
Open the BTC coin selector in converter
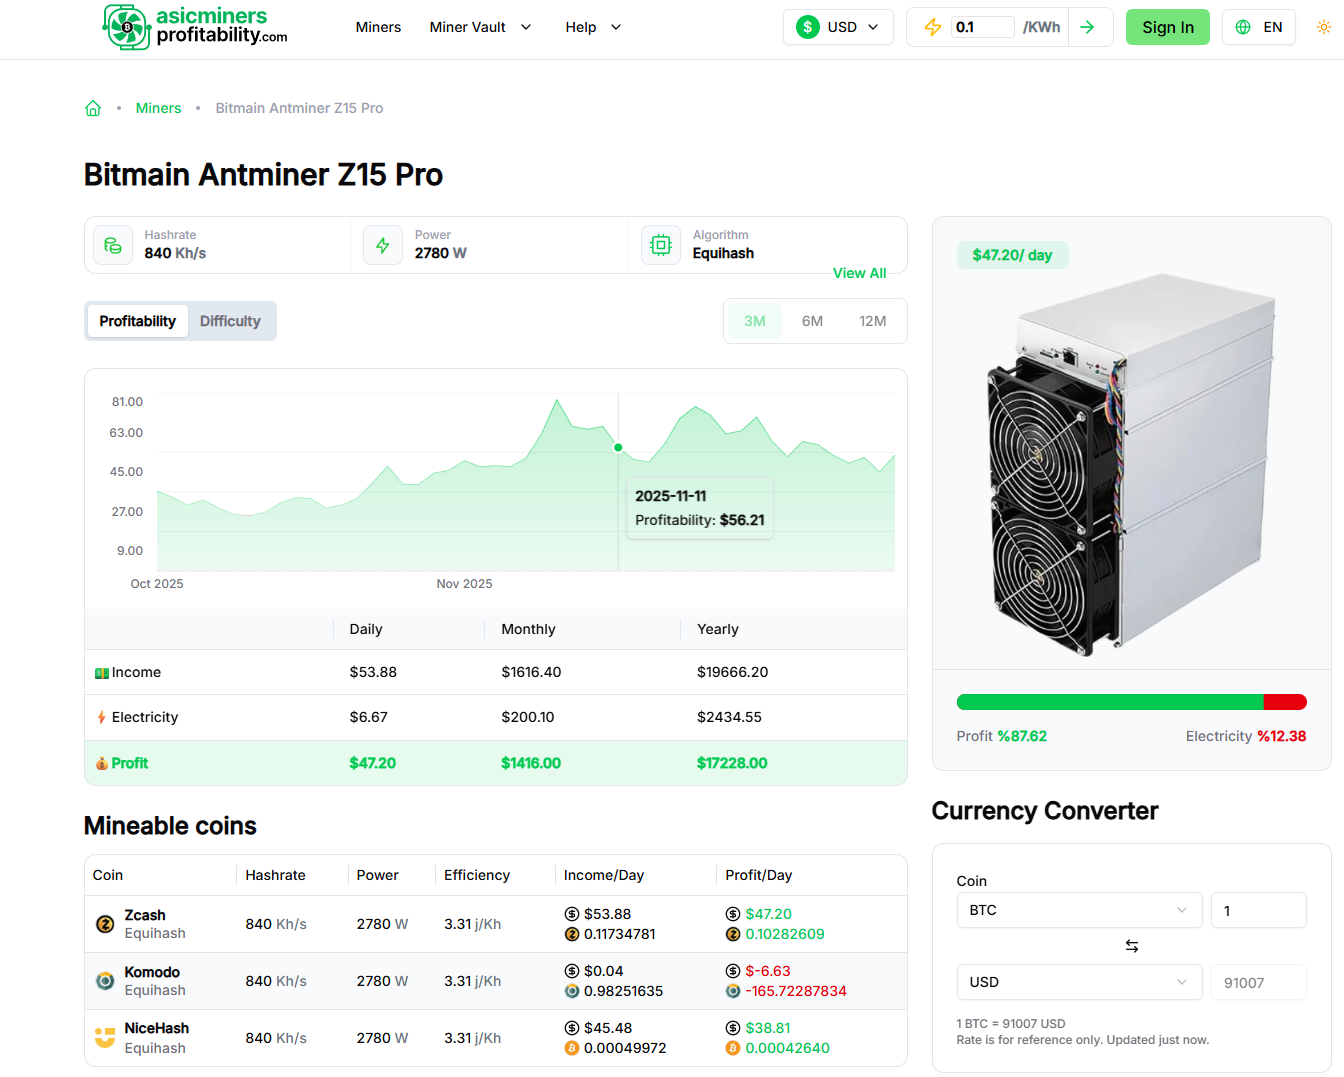click(1078, 910)
